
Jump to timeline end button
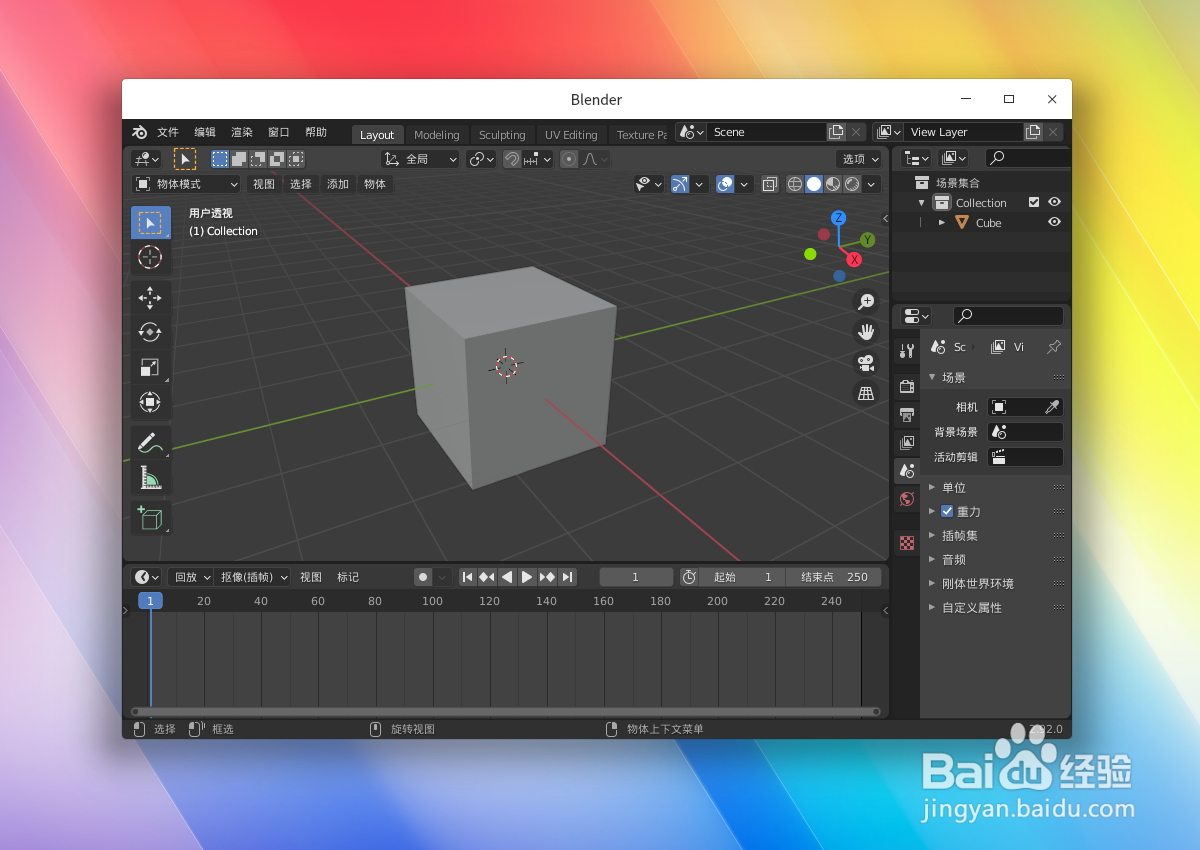pyautogui.click(x=567, y=577)
